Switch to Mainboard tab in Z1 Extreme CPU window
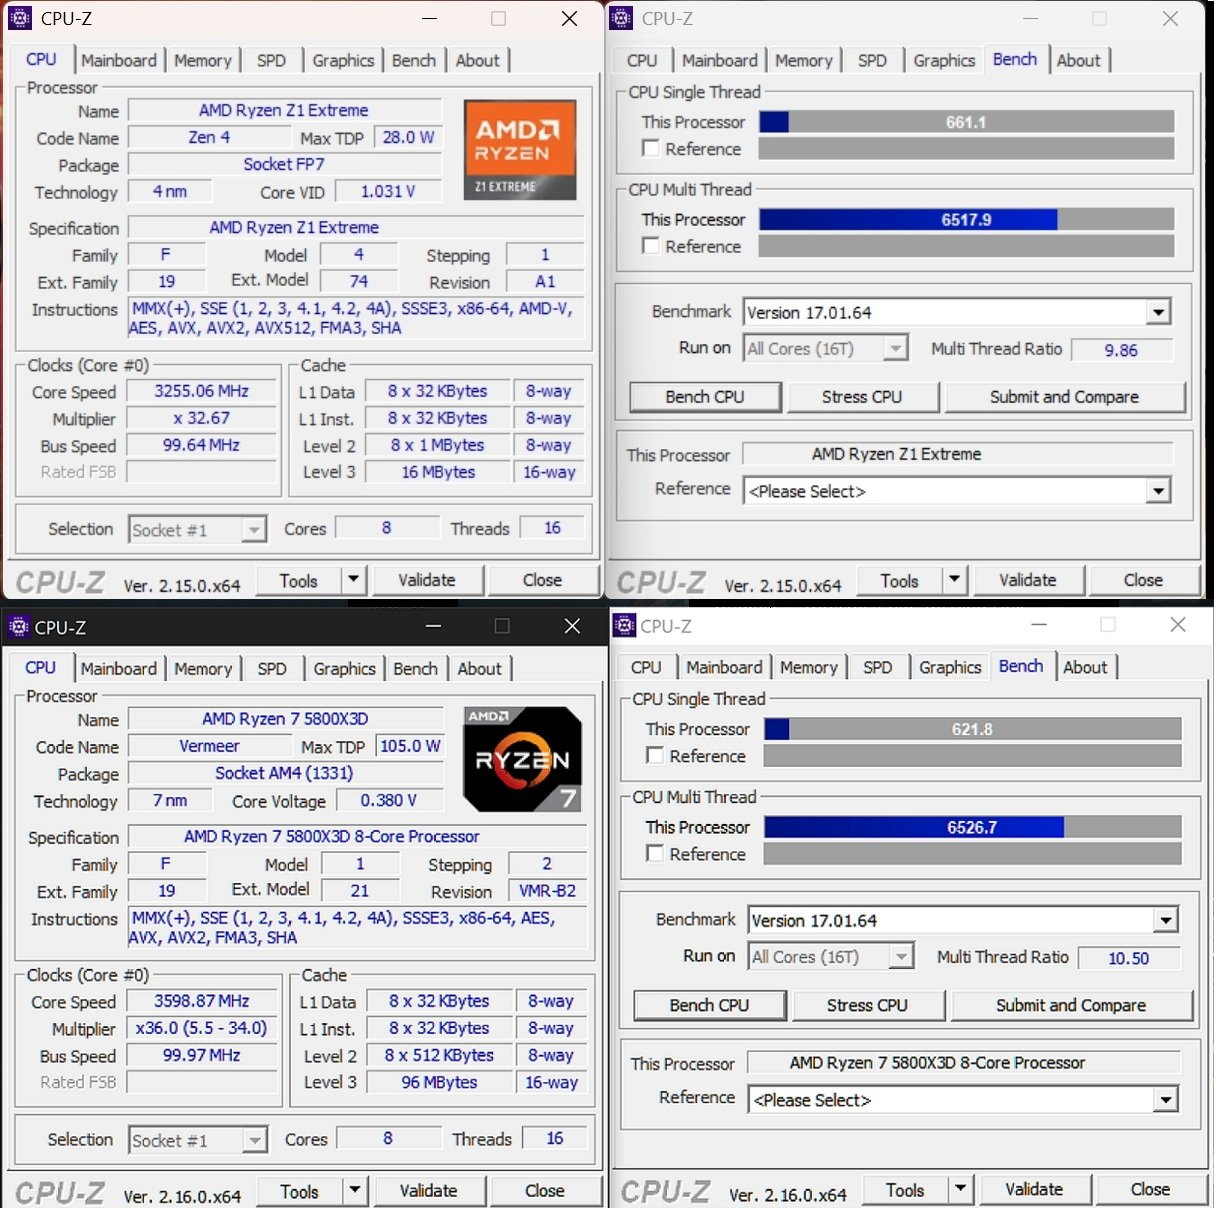This screenshot has height=1208, width=1214. (x=119, y=60)
